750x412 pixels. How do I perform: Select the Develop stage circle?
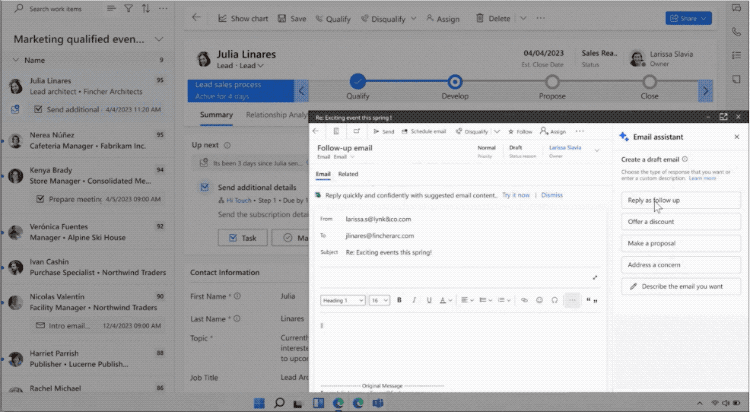tap(455, 82)
